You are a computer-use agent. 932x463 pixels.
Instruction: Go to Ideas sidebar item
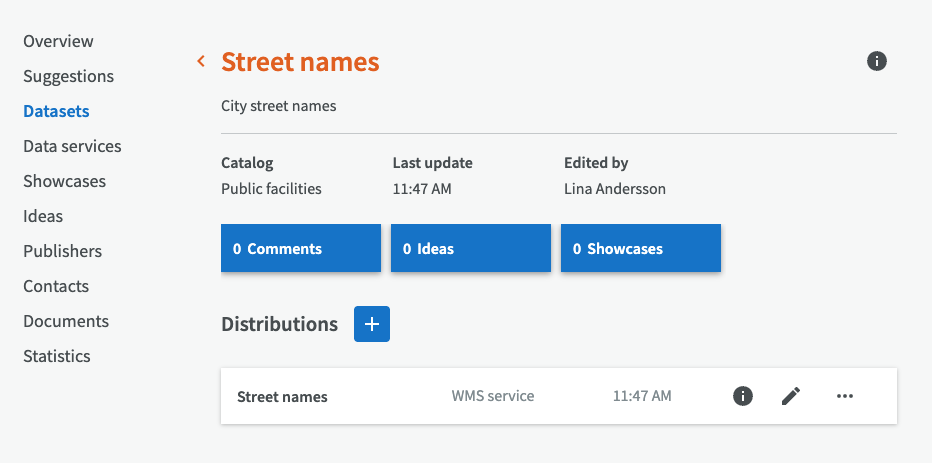43,216
